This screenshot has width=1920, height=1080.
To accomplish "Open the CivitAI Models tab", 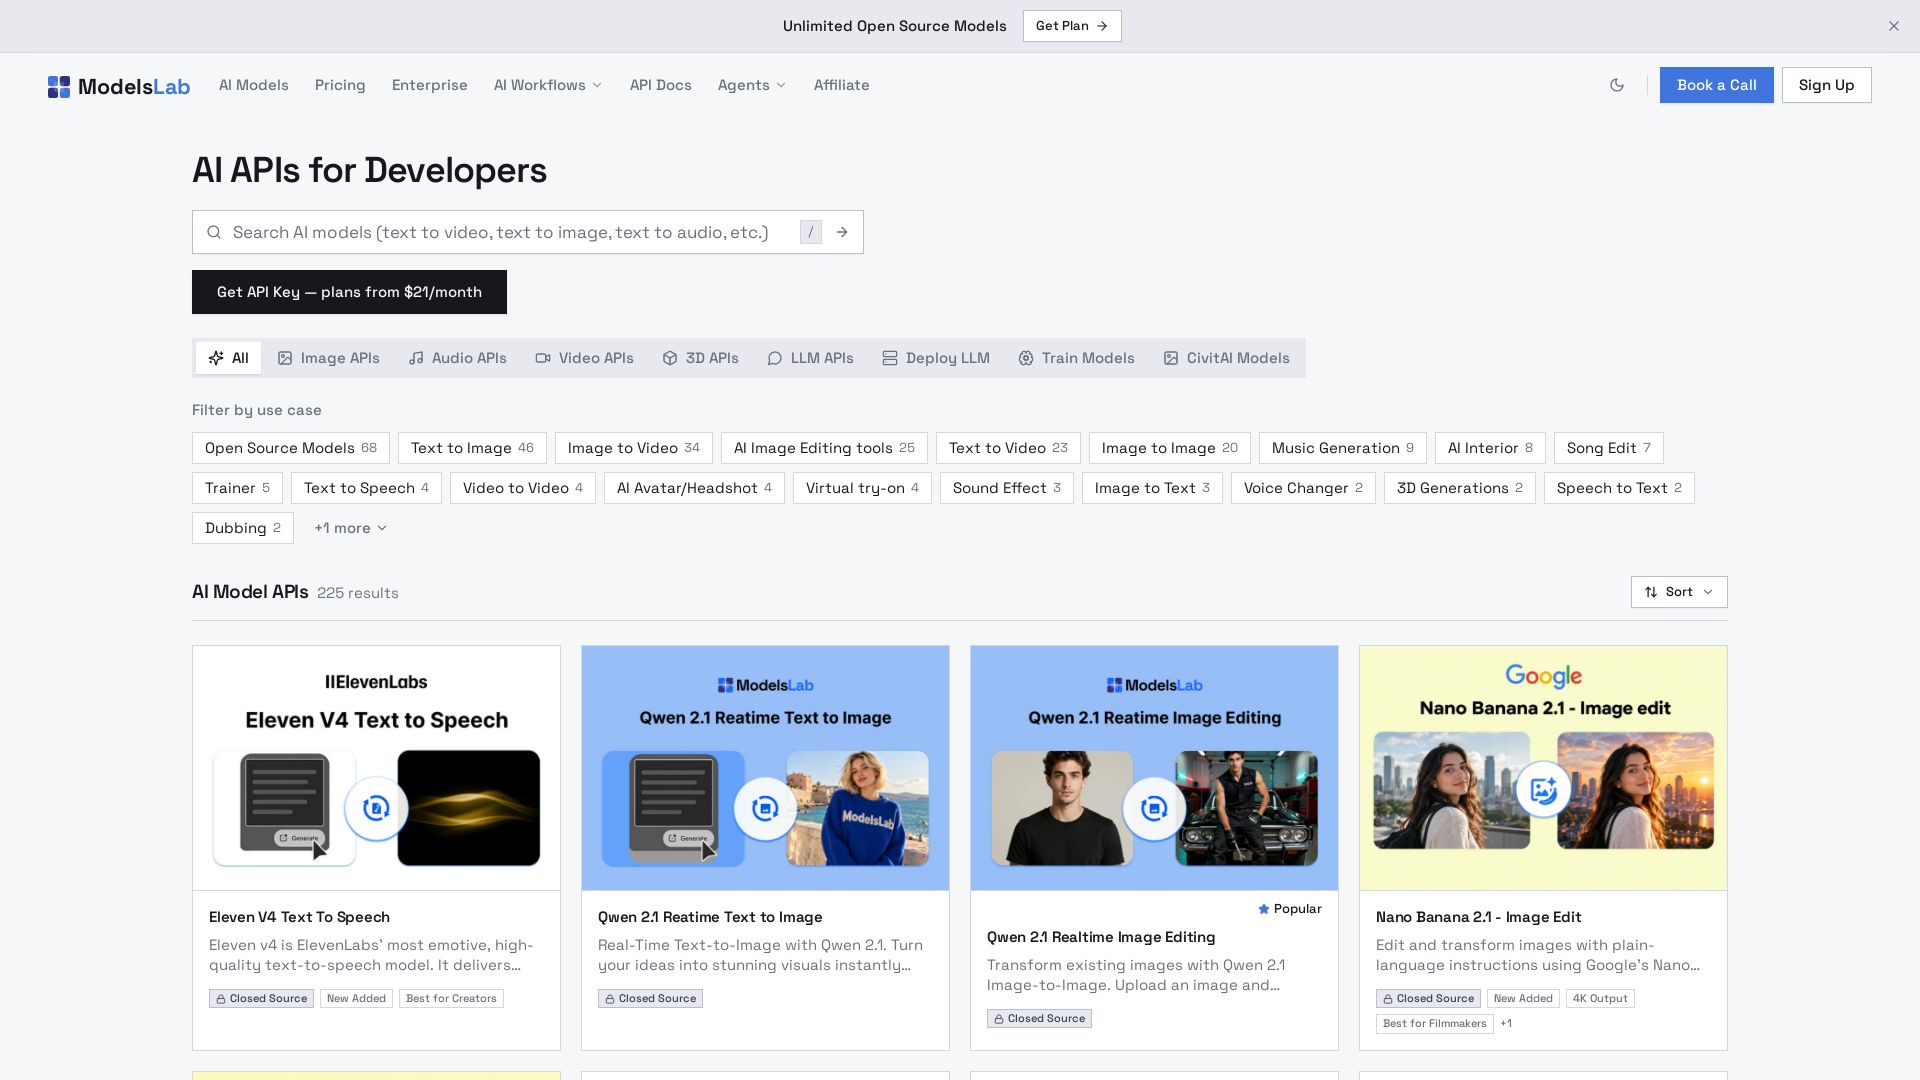I will [x=1227, y=358].
